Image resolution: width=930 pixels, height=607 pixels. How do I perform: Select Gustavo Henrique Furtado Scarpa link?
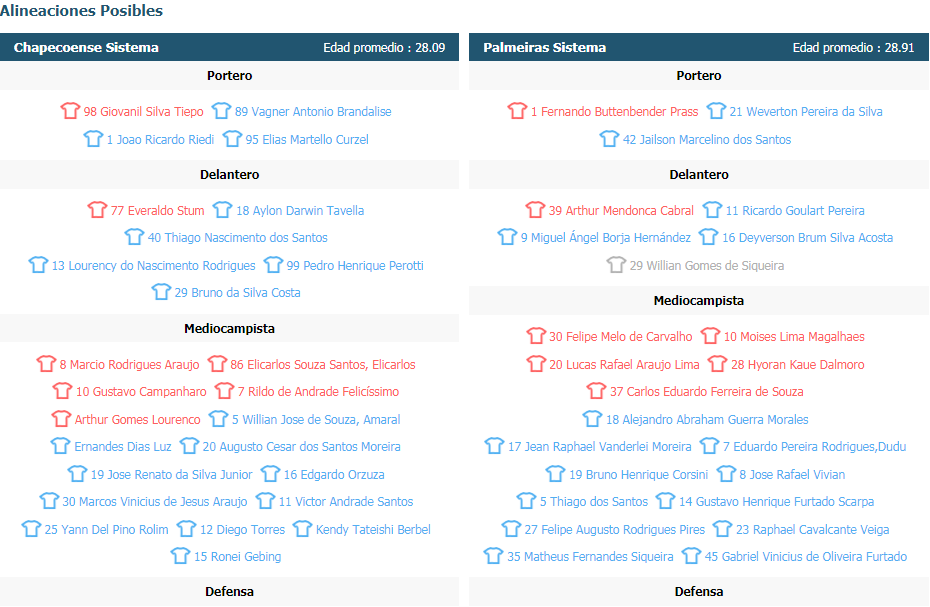(776, 501)
